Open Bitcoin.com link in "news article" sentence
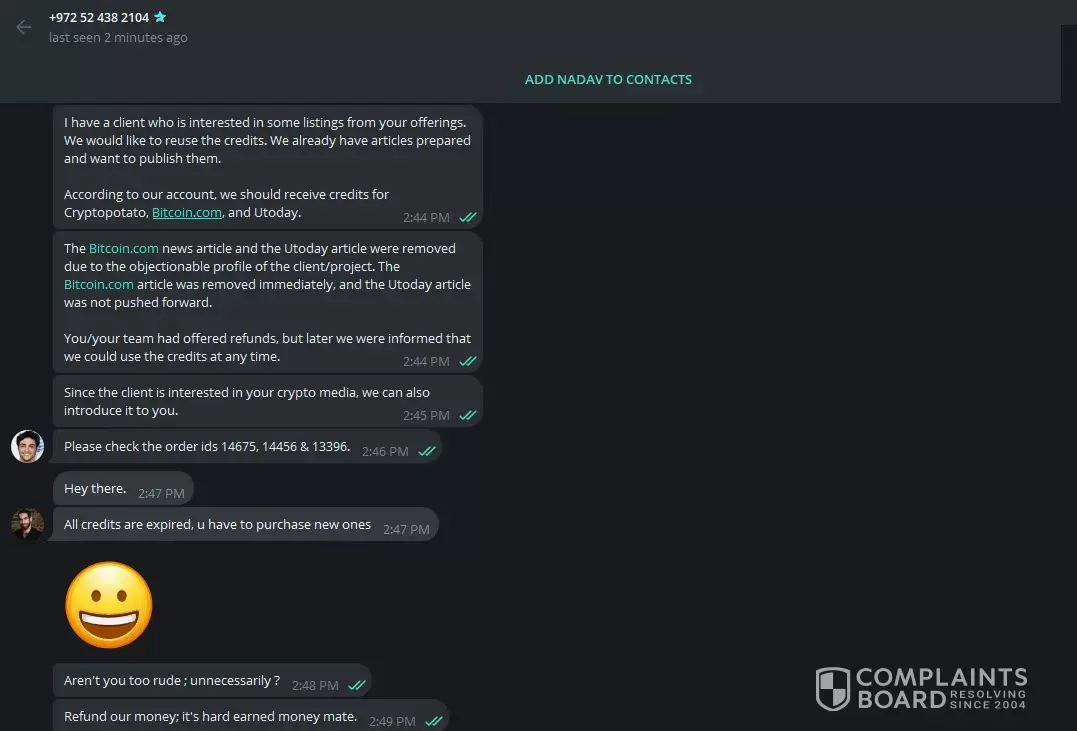The width and height of the screenshot is (1077, 731). (x=123, y=248)
